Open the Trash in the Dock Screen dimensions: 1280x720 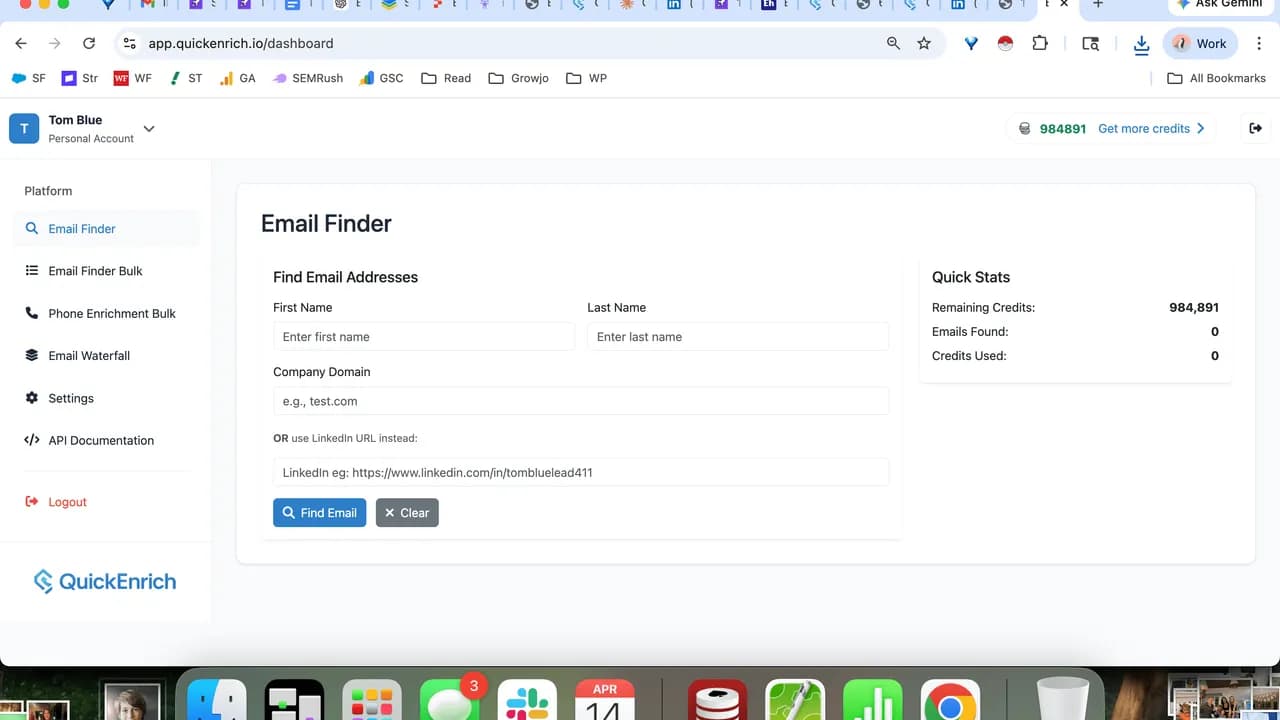coord(1062,700)
